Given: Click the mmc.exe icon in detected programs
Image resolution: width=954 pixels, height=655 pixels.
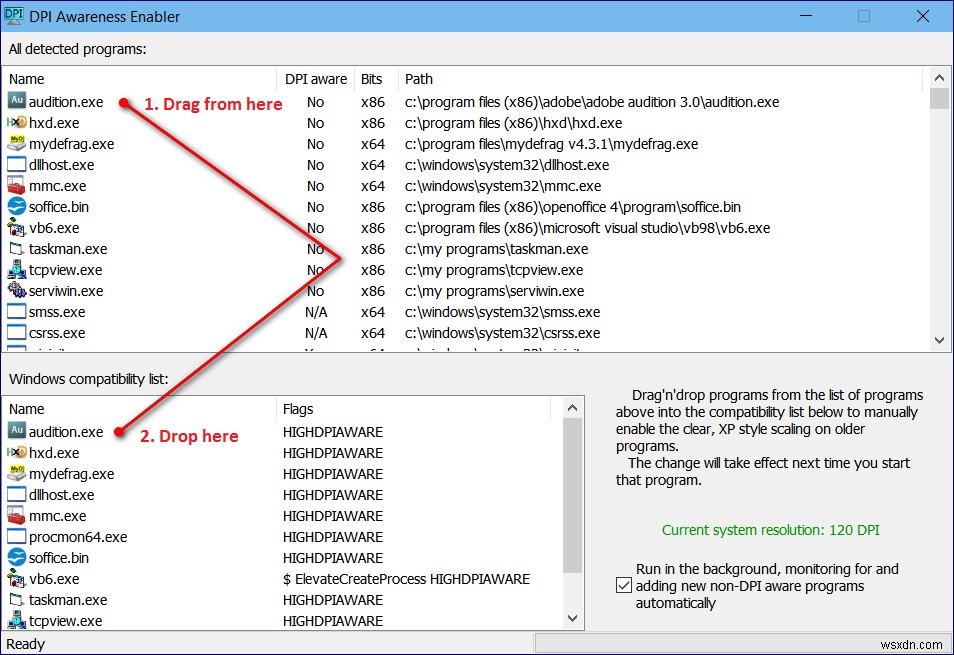Looking at the screenshot, I should pyautogui.click(x=16, y=185).
